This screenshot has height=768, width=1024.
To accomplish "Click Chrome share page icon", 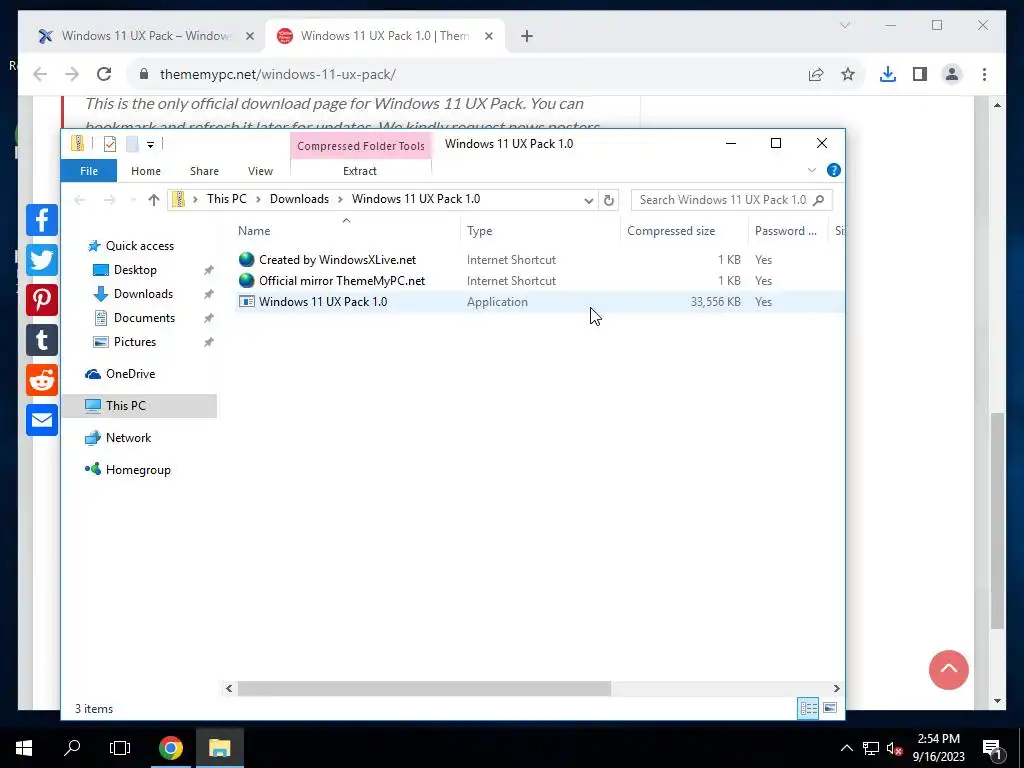I will (816, 74).
